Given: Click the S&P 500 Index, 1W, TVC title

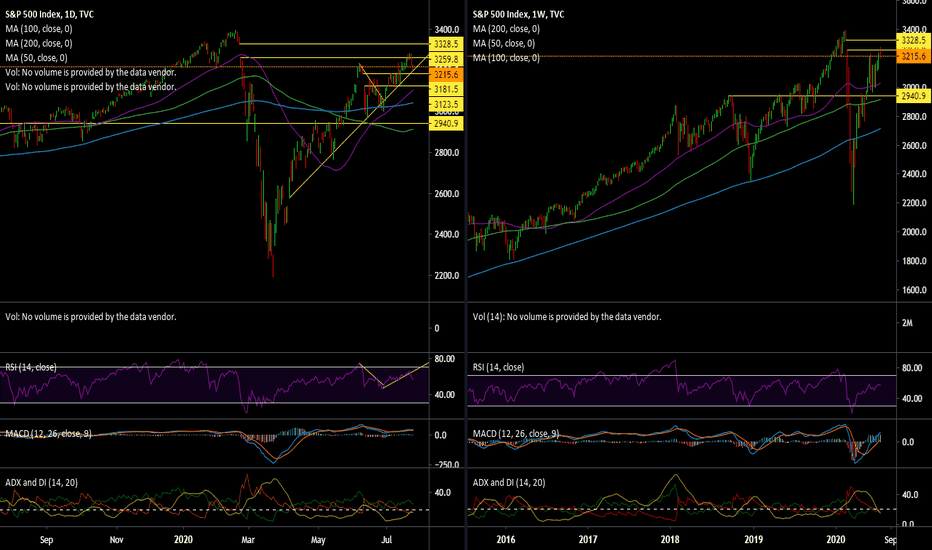Looking at the screenshot, I should [x=518, y=14].
